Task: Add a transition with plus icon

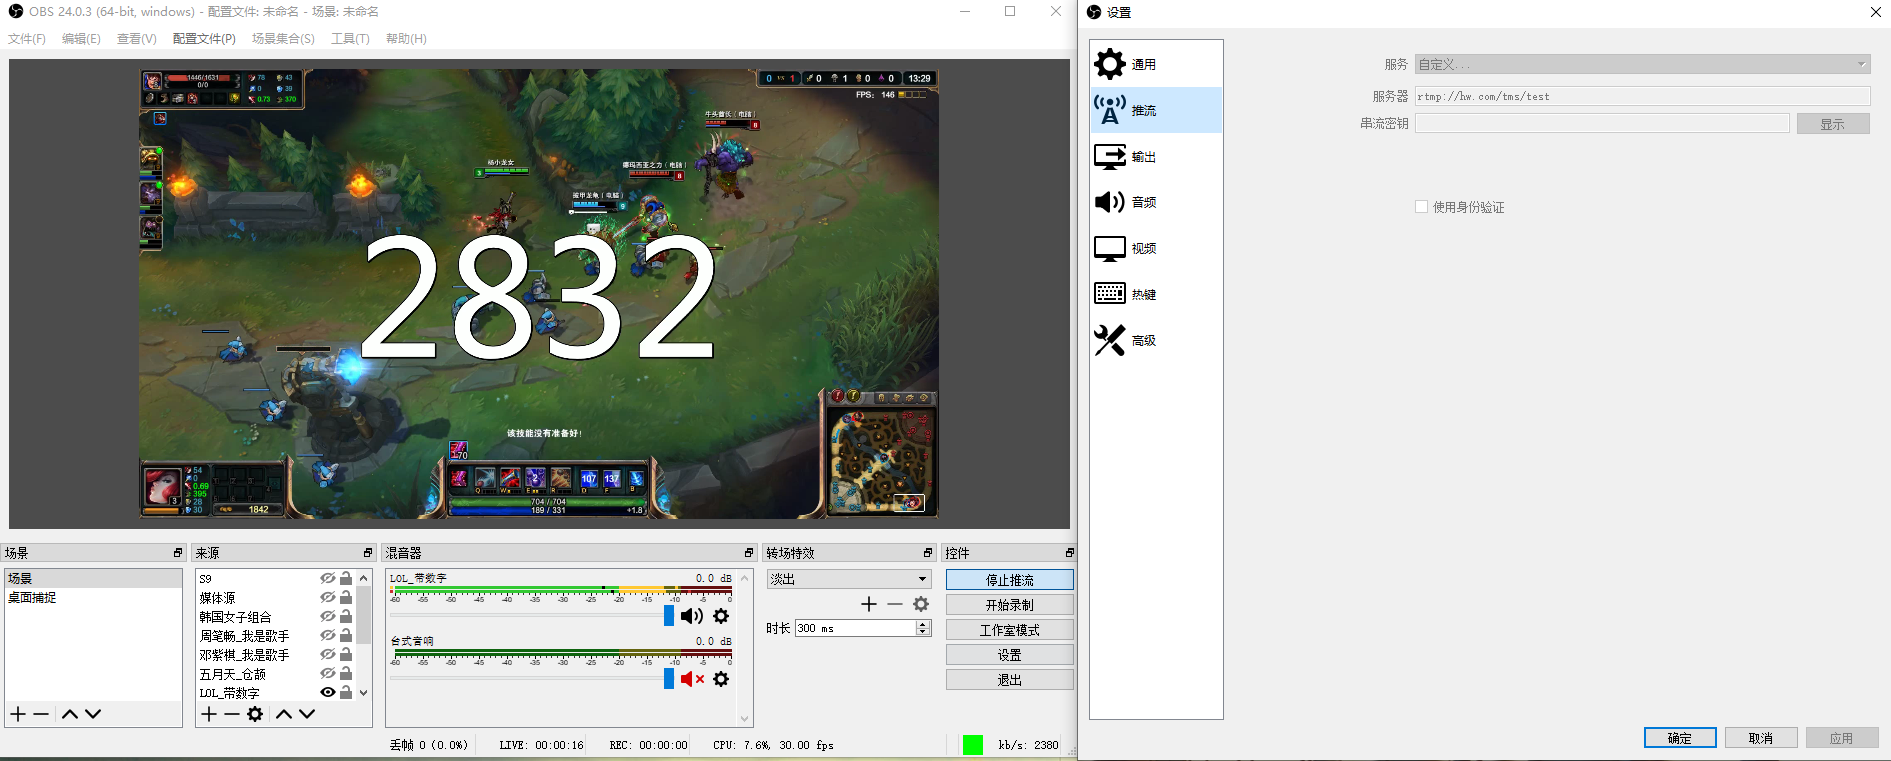Action: (868, 604)
